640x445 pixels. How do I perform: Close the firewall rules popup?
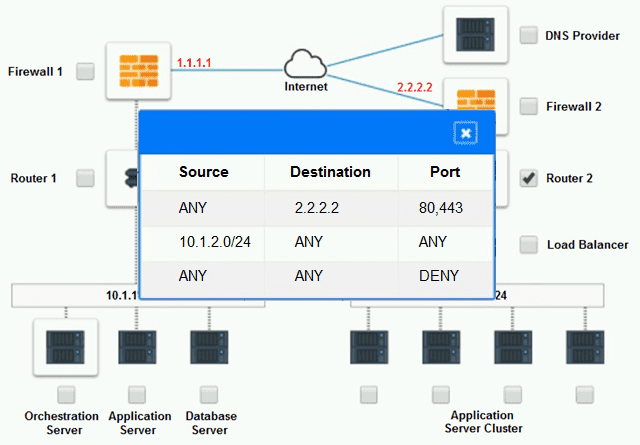[467, 133]
